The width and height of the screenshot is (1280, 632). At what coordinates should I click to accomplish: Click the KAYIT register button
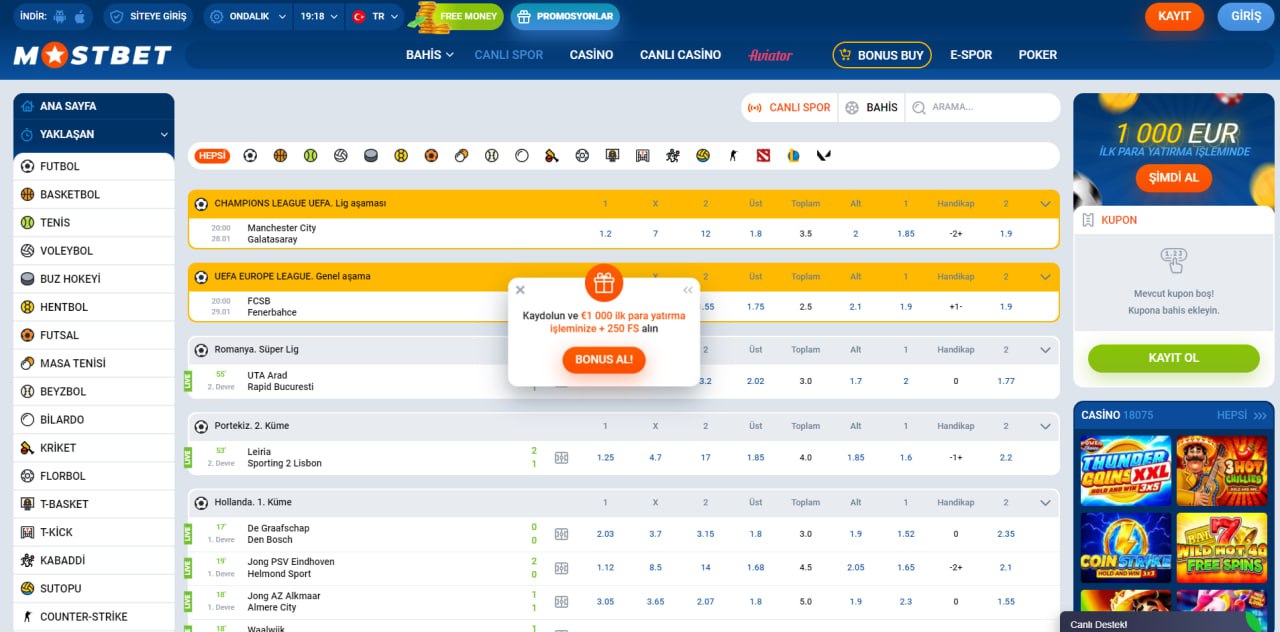(1174, 17)
